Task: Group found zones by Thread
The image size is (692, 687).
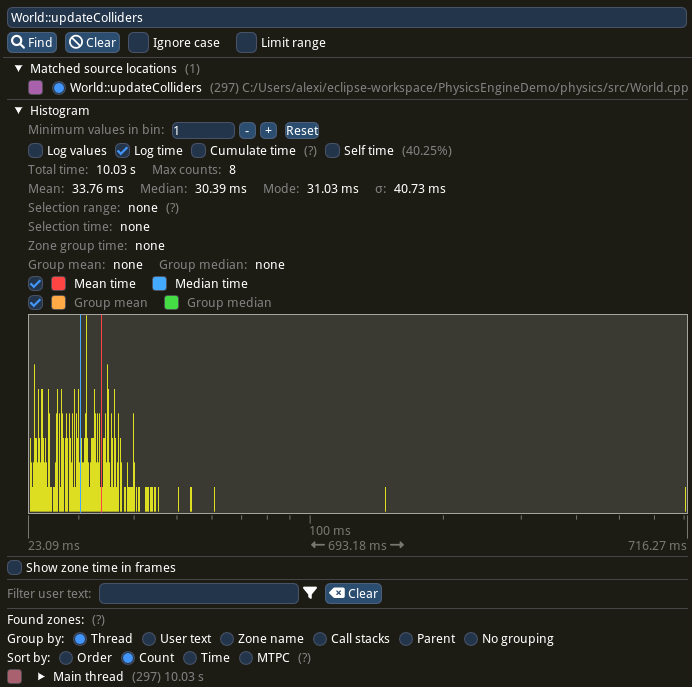Action: tap(80, 639)
